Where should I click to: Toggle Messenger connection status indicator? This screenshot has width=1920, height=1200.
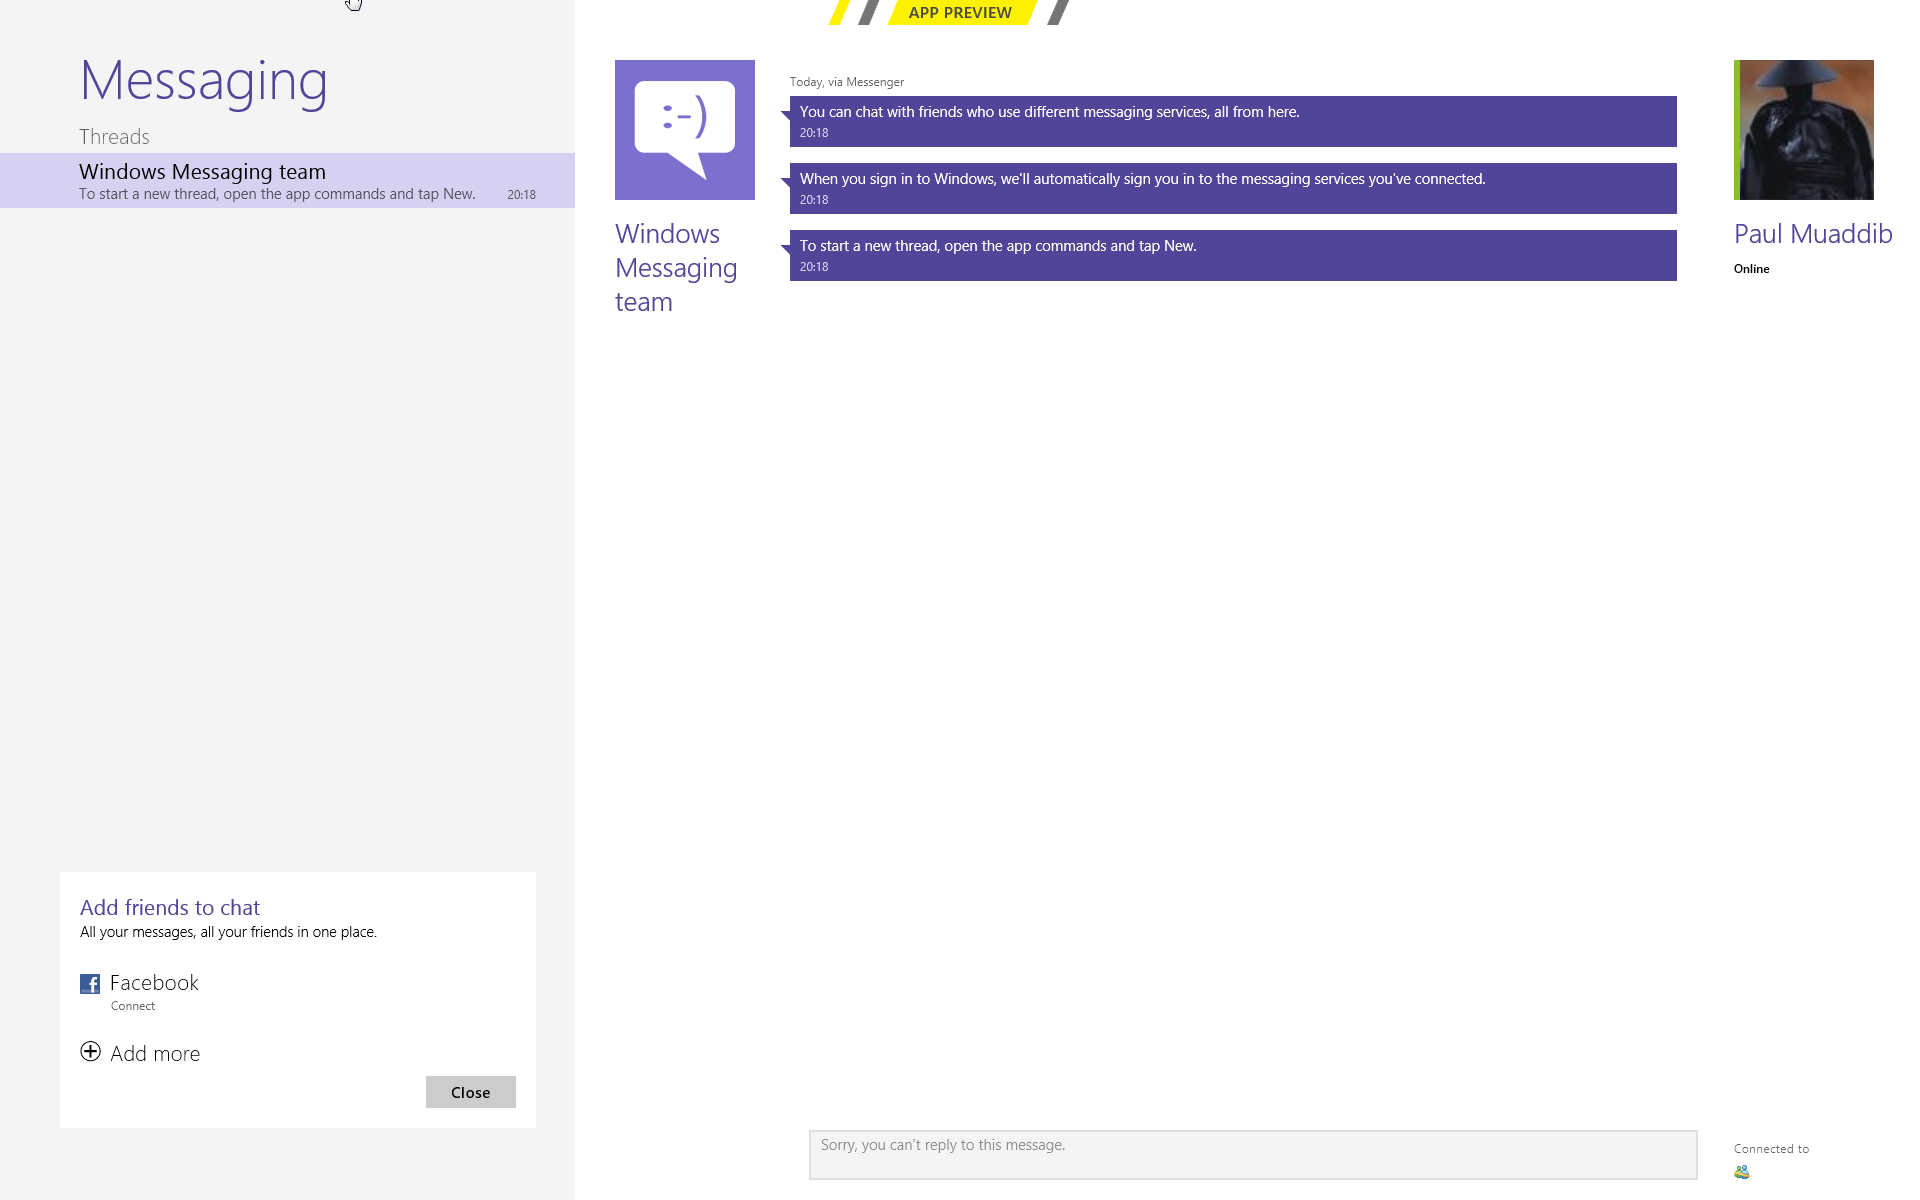tap(1744, 1167)
